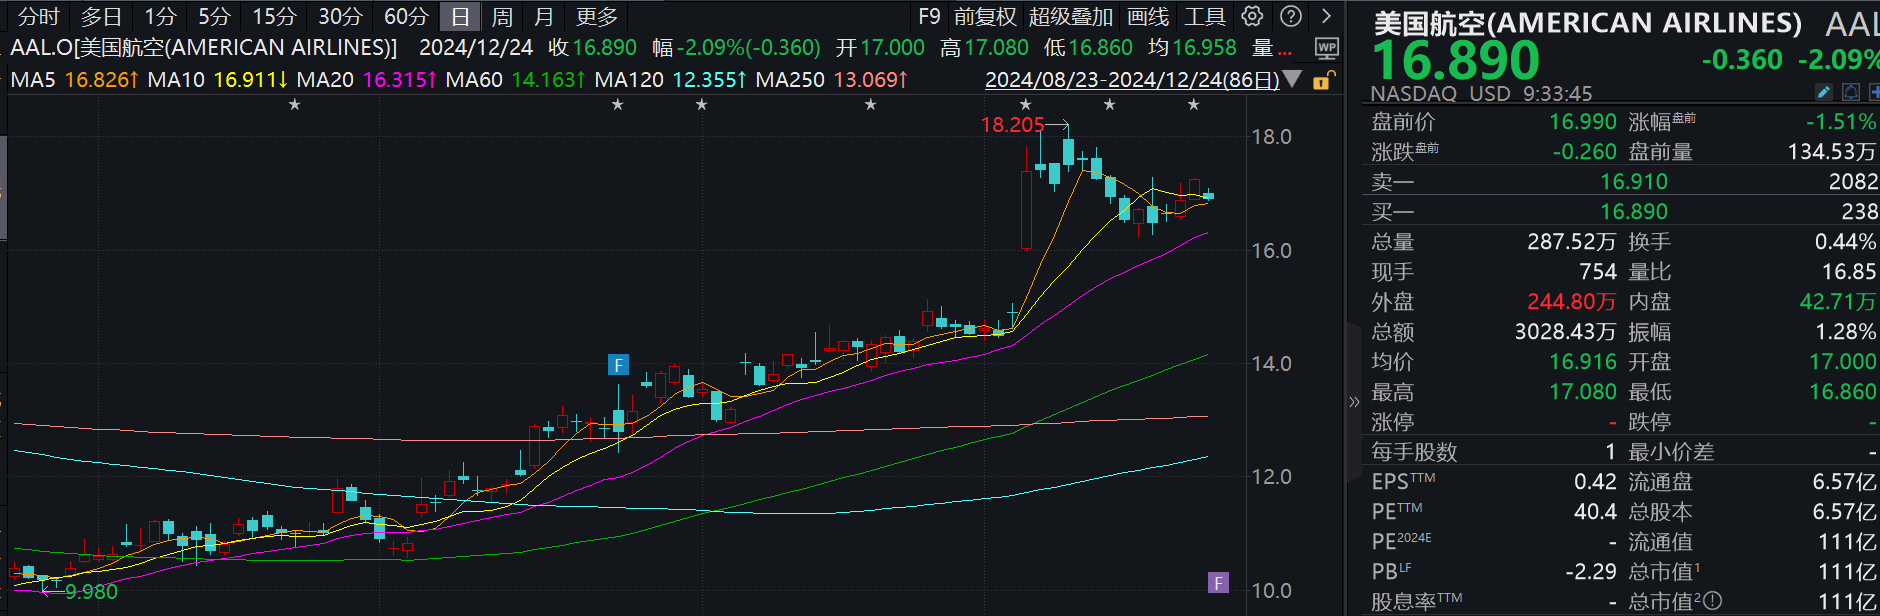The height and width of the screenshot is (616, 1880).
Task: Click the 总量 value 287.52万
Action: pos(1572,242)
